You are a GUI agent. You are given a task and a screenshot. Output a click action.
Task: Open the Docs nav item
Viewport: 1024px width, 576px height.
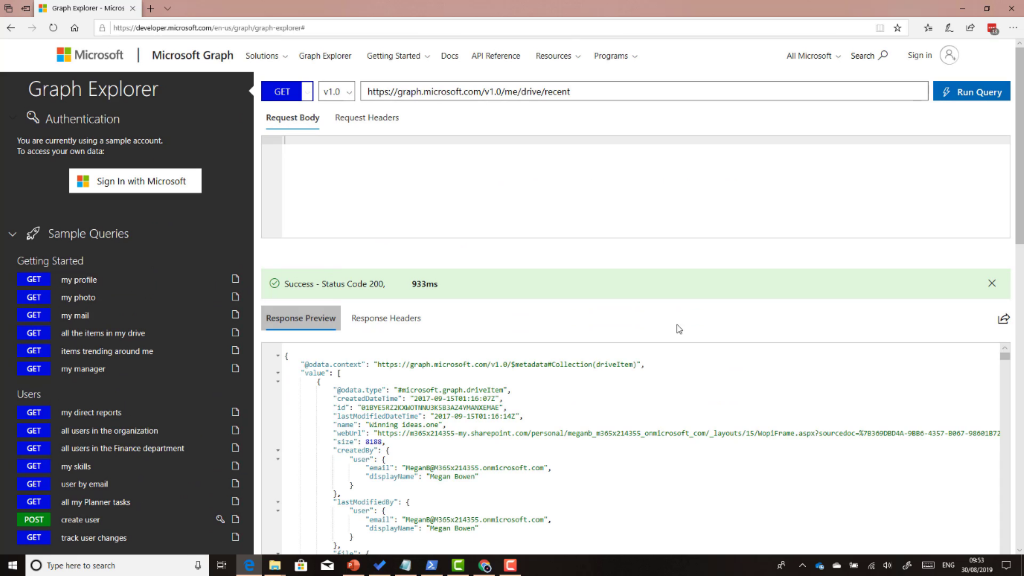tap(449, 56)
